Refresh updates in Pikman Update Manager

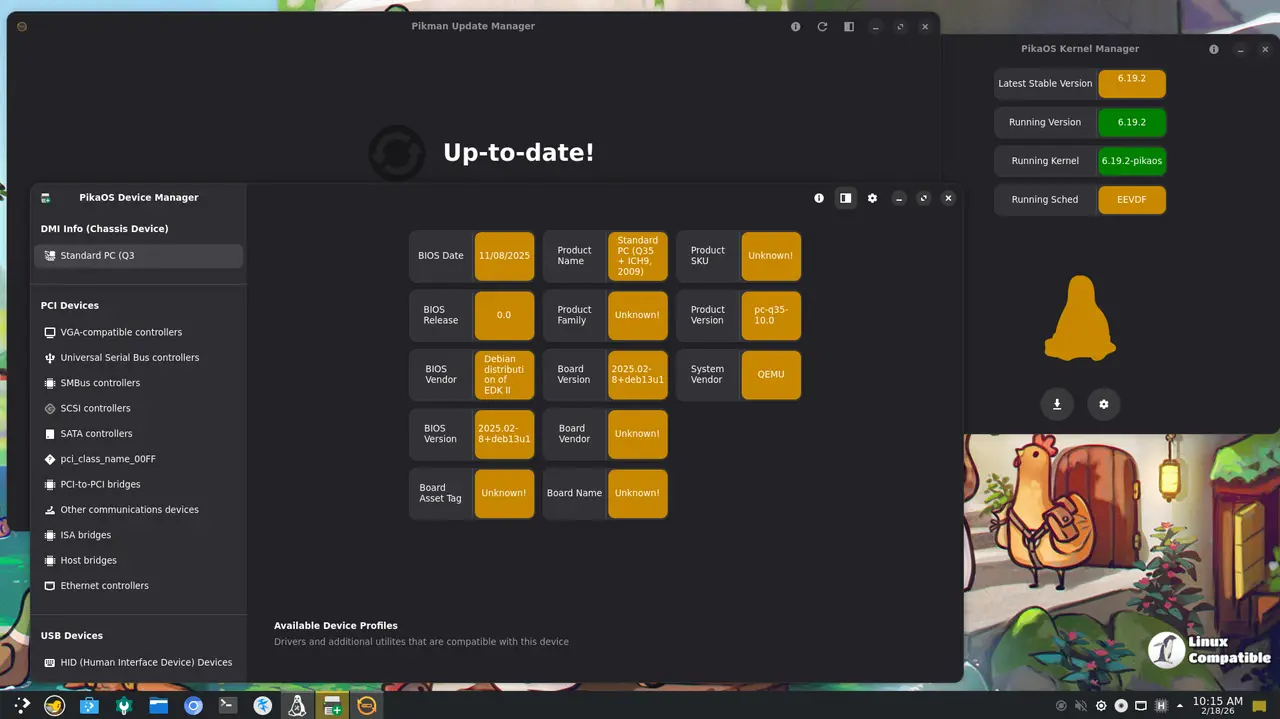point(822,27)
